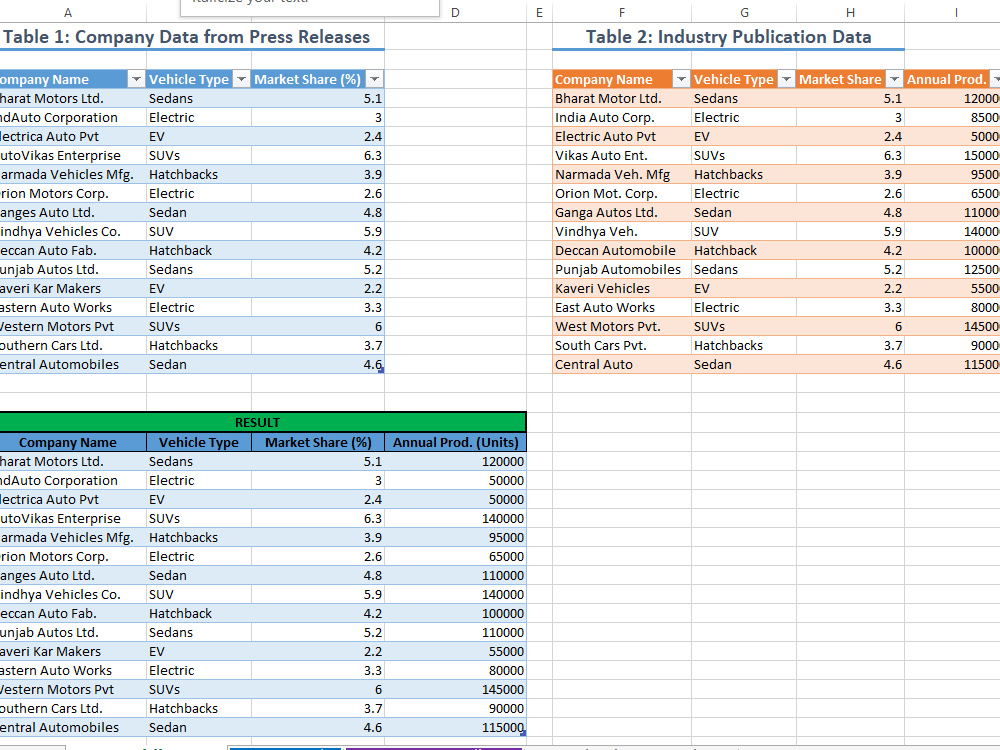Open the Market Share (%) filter in Table 1
This screenshot has height=750, width=1000.
[x=374, y=78]
